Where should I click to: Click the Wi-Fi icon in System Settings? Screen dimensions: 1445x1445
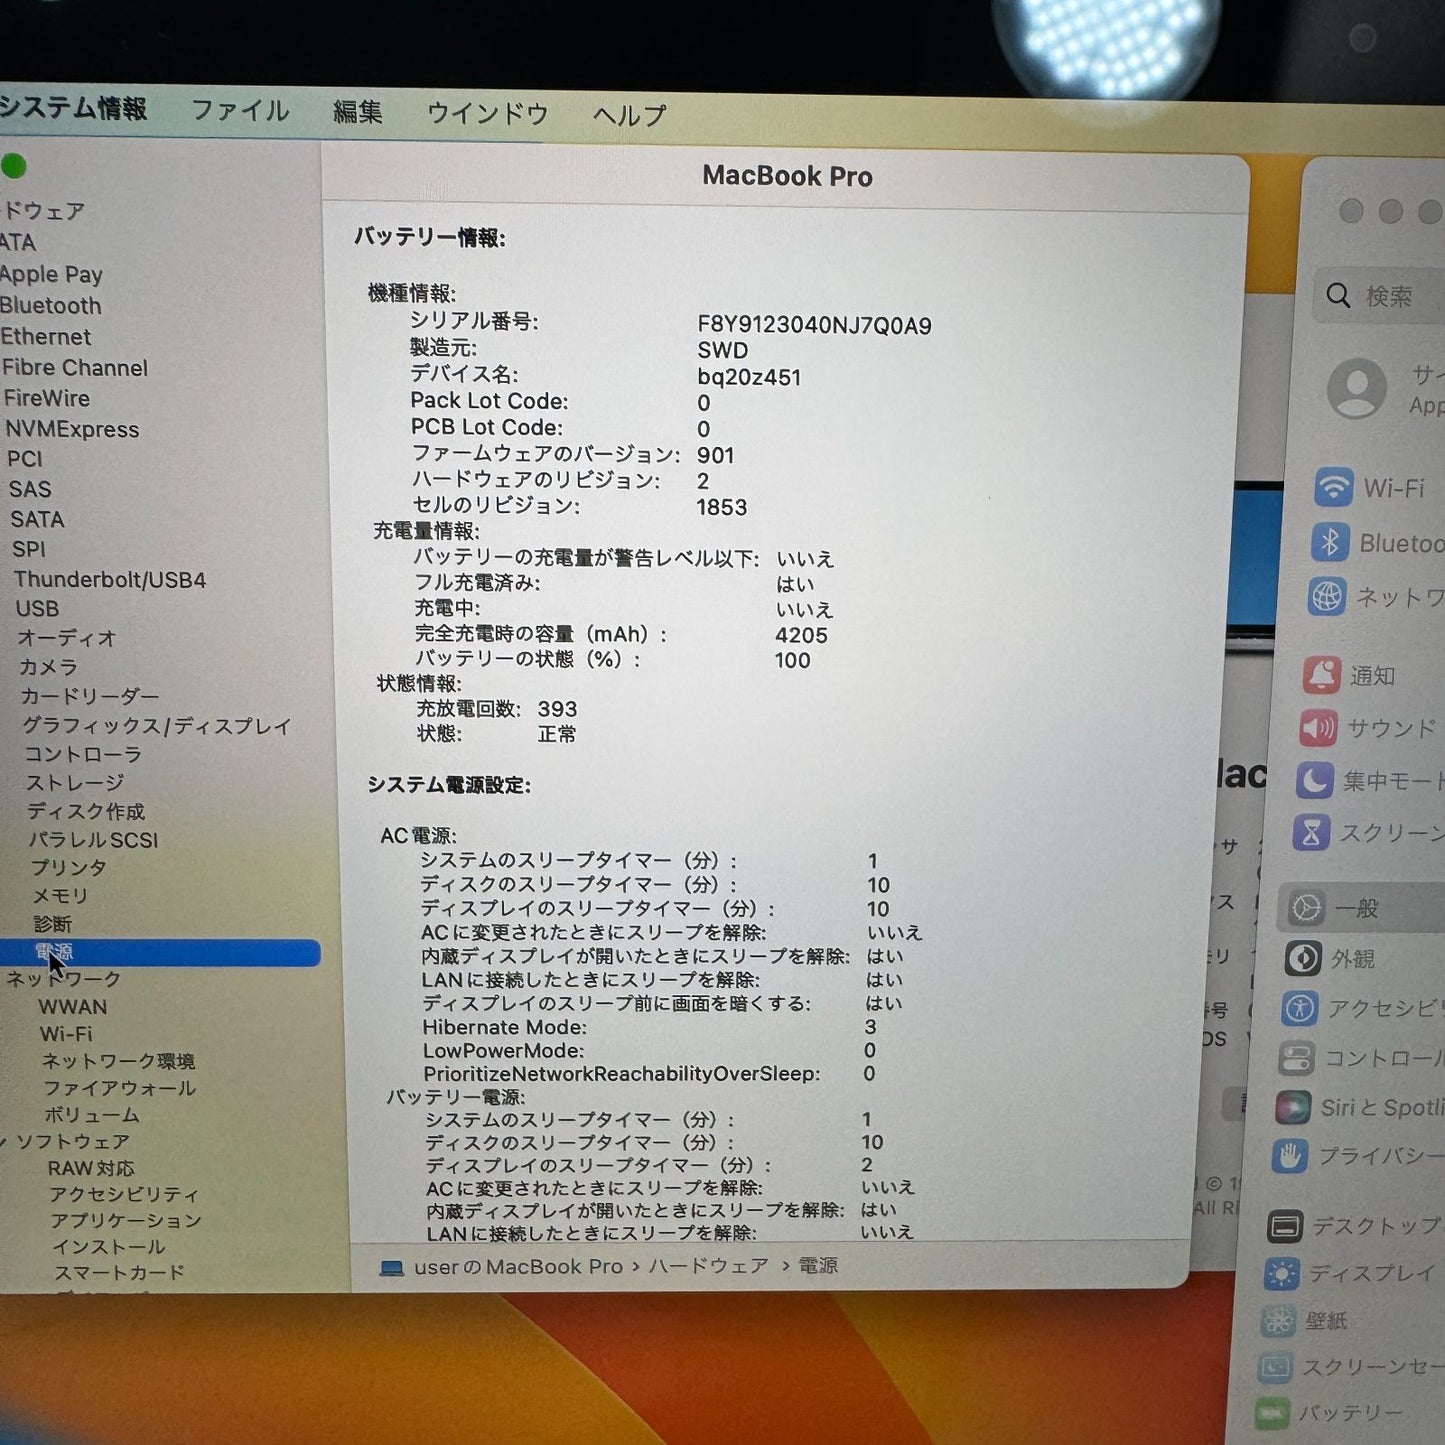pos(1334,487)
